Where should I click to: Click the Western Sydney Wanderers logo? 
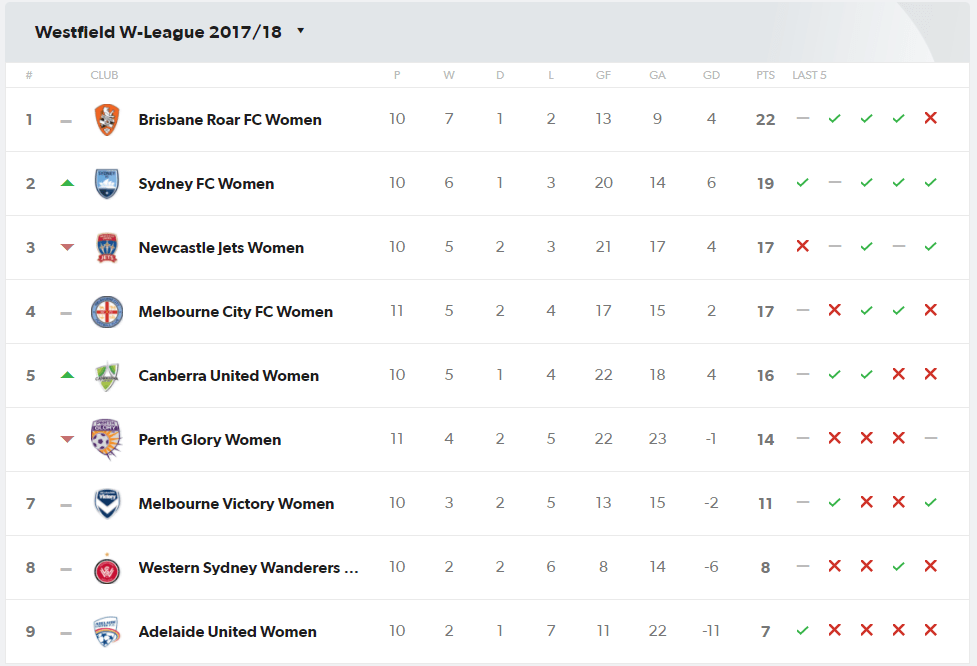tap(107, 568)
